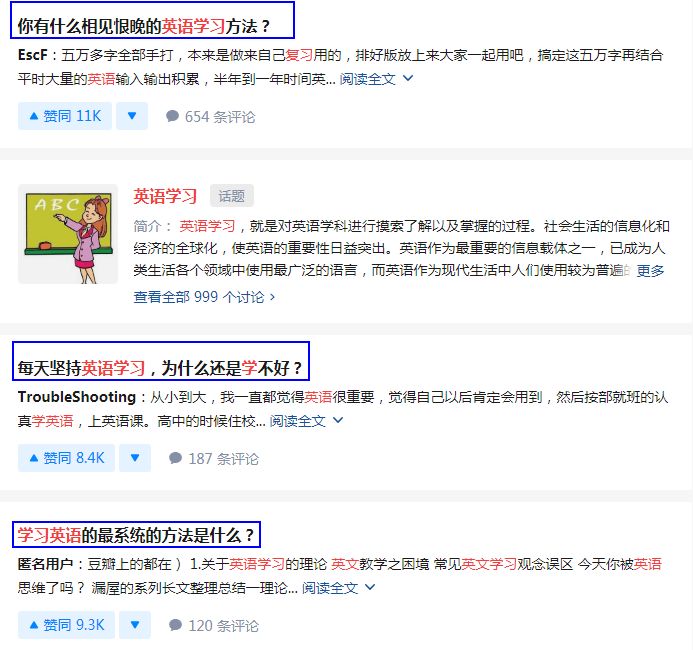Open the 187 条评论 comments
The image size is (693, 650).
pyautogui.click(x=214, y=459)
